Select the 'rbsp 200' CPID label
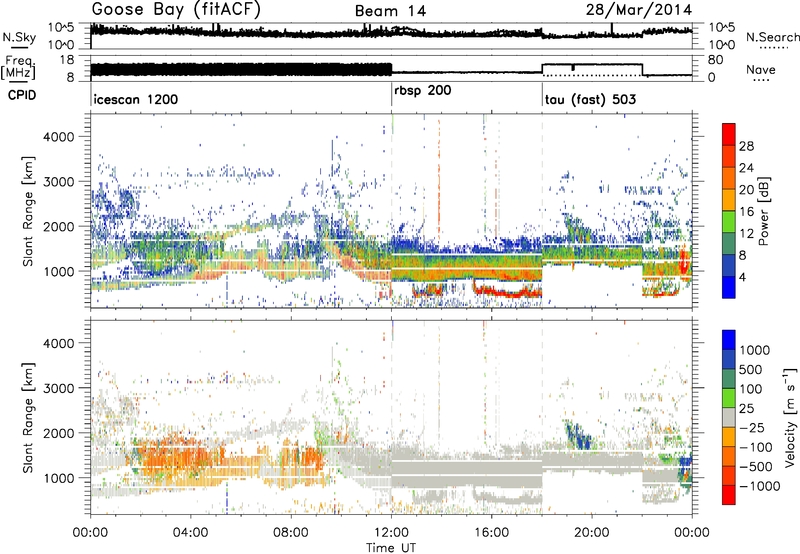The height and width of the screenshot is (554, 800). pyautogui.click(x=422, y=91)
